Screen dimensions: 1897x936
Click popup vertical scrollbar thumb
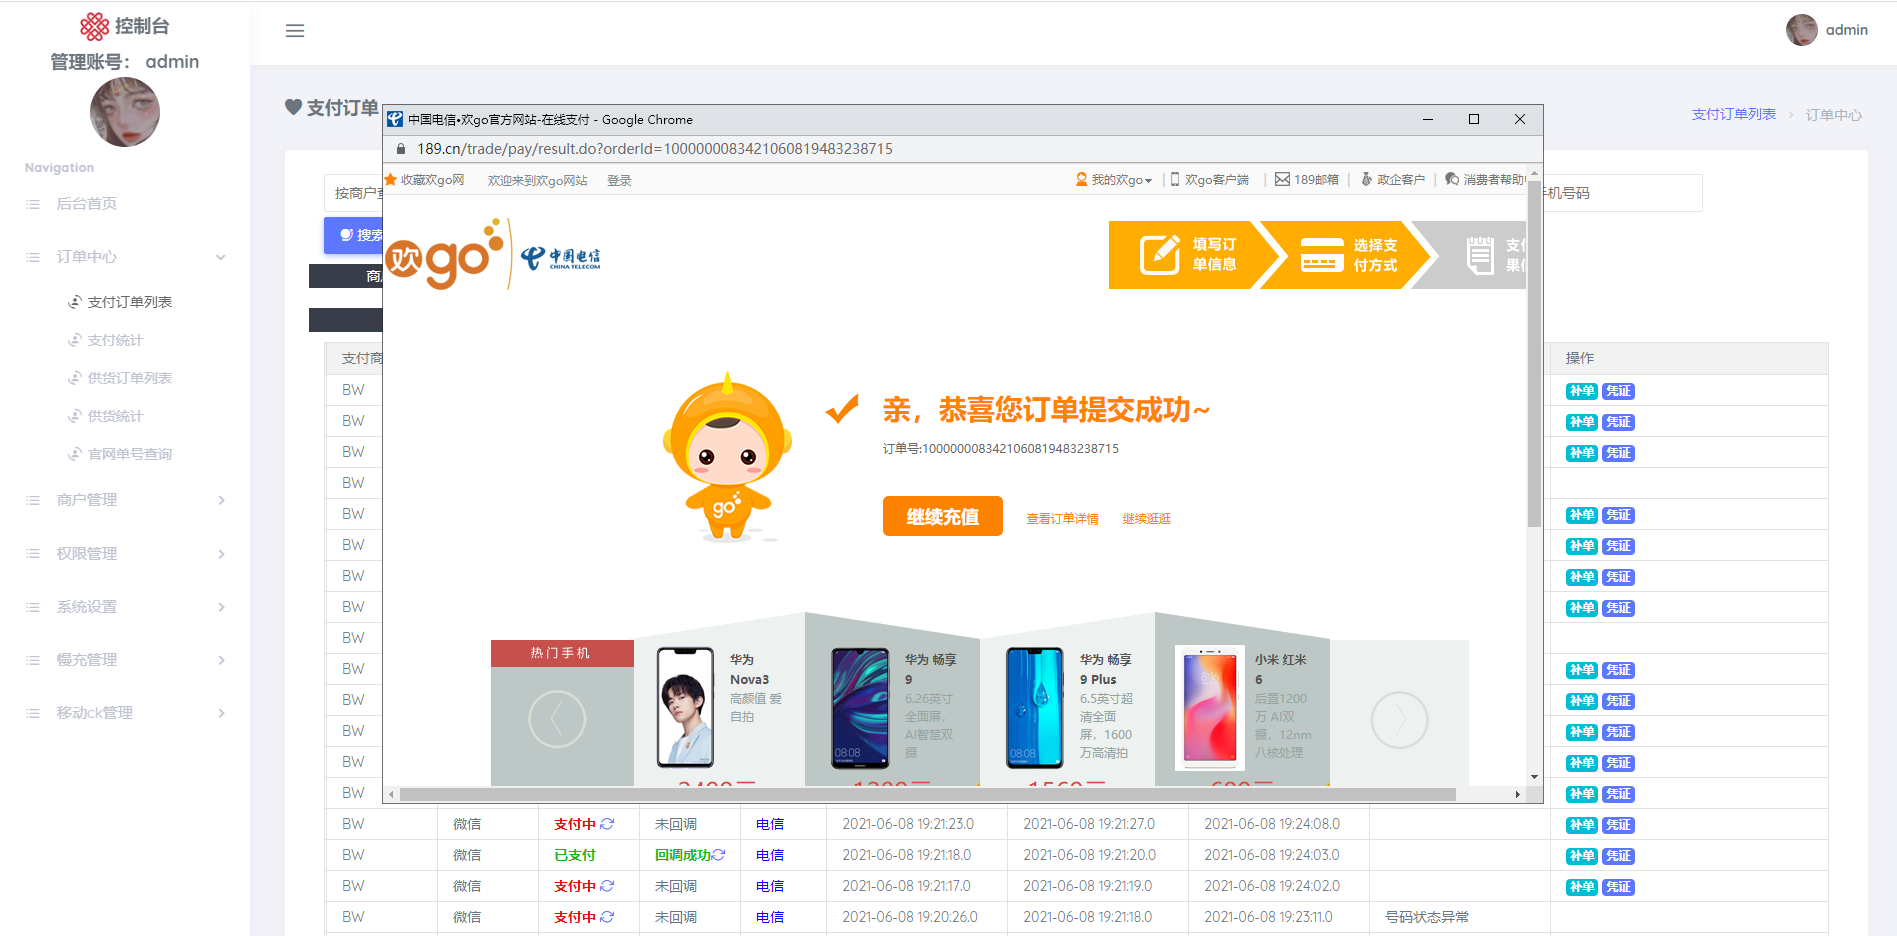click(1534, 353)
